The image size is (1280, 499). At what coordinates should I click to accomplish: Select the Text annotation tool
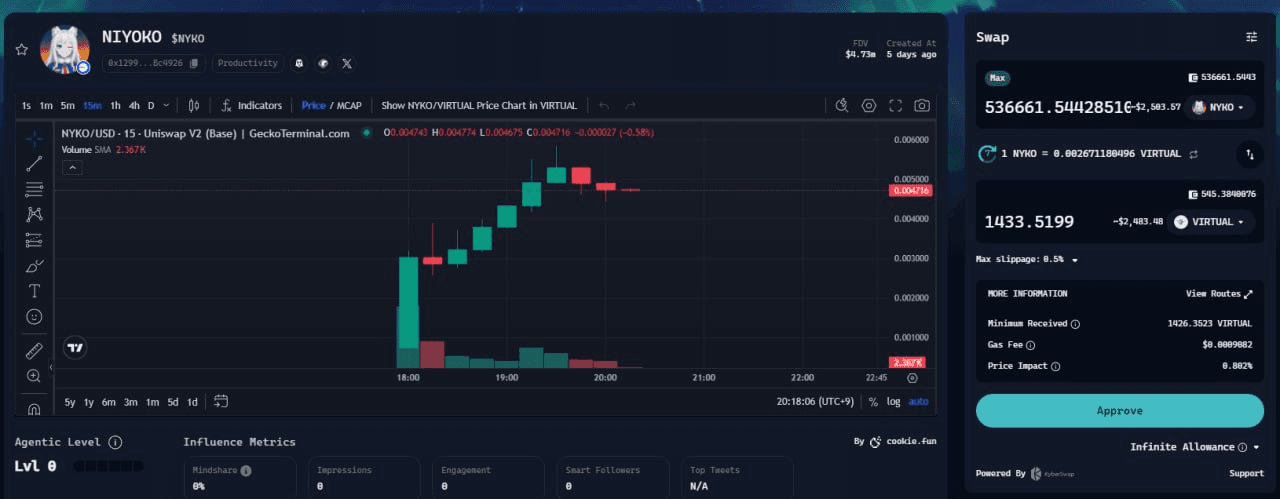[34, 291]
